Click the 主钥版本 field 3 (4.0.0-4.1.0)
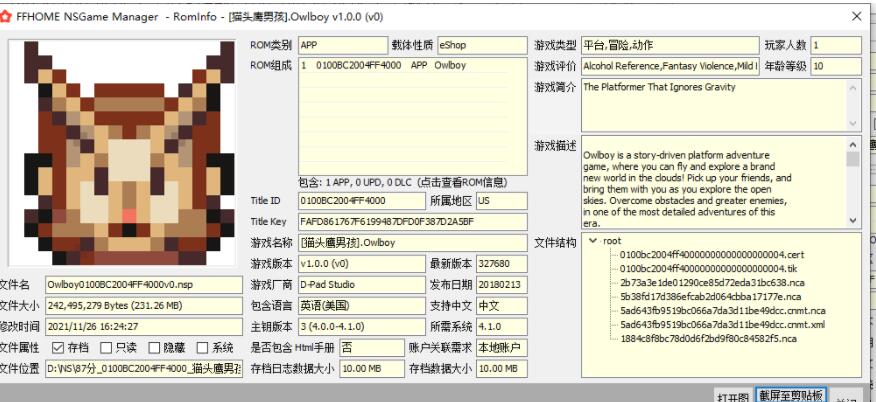Screen dimensions: 876x402 coord(361,327)
